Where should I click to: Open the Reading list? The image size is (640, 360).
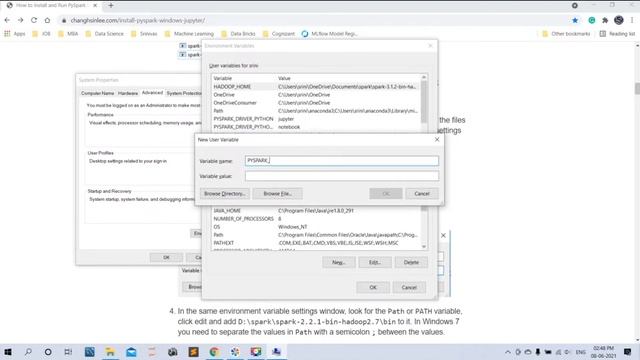tap(617, 34)
